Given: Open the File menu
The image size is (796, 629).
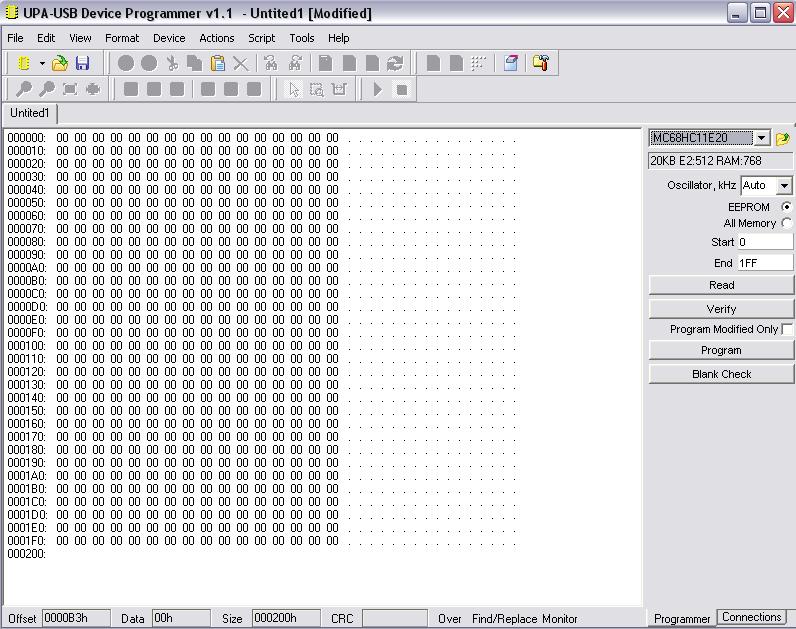Looking at the screenshot, I should tap(15, 38).
